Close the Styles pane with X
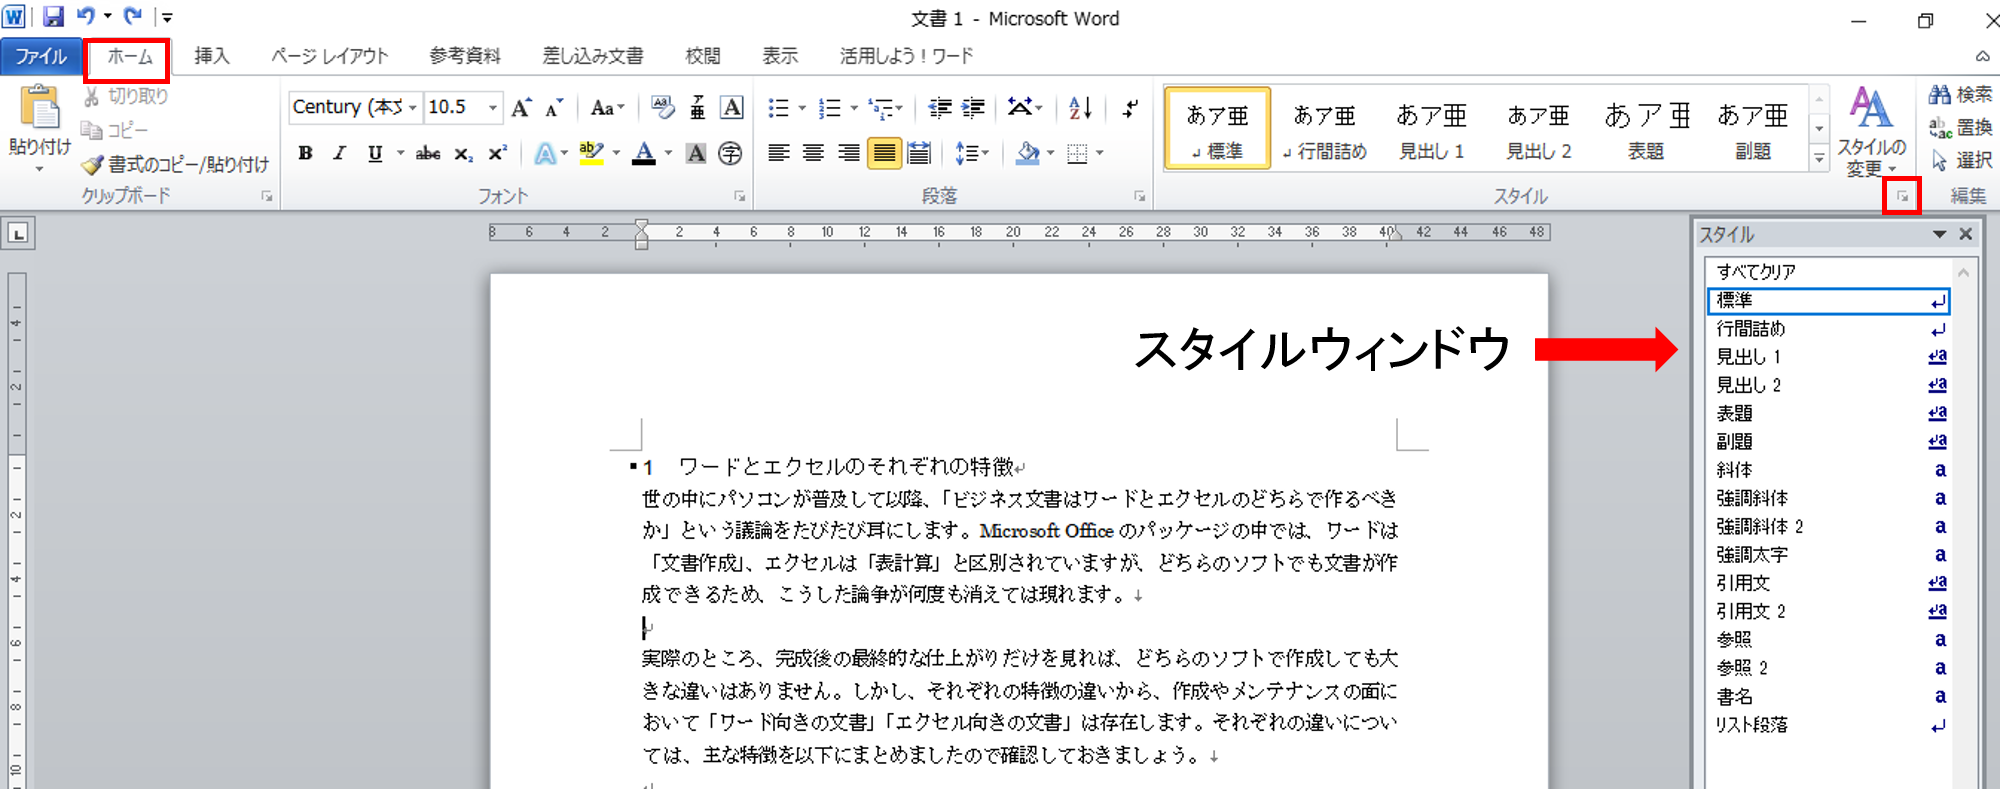Viewport: 2000px width, 789px height. click(x=1966, y=234)
